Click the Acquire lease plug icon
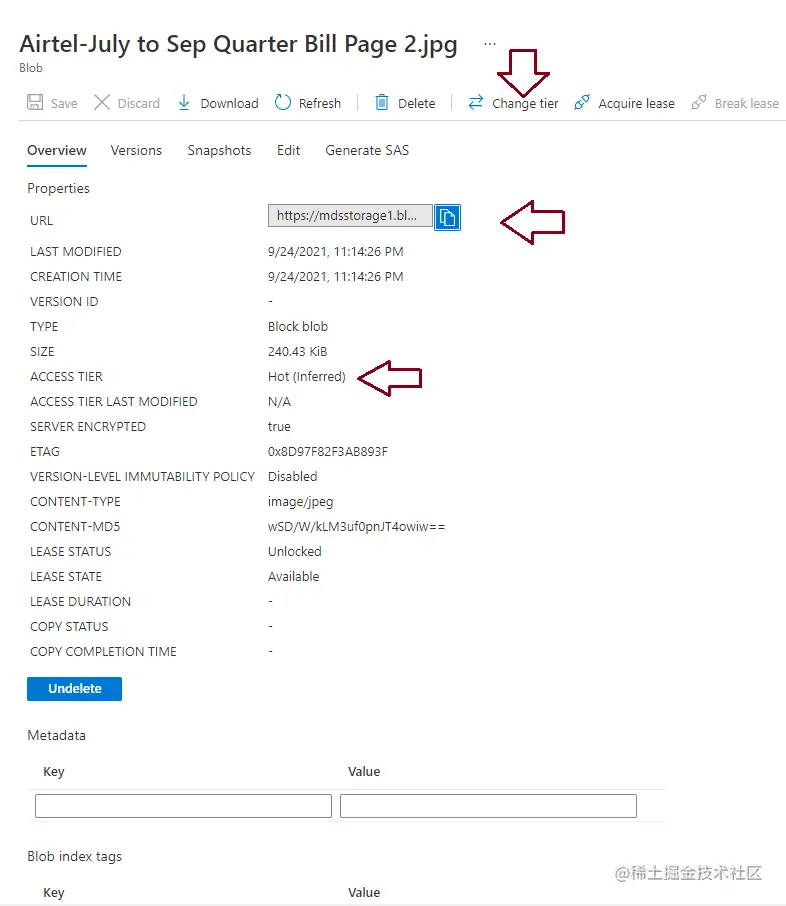Image resolution: width=786 pixels, height=906 pixels. pos(582,103)
